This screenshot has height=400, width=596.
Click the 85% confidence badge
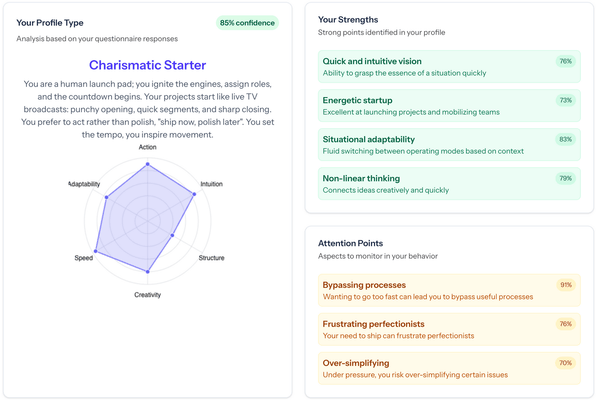coord(247,23)
